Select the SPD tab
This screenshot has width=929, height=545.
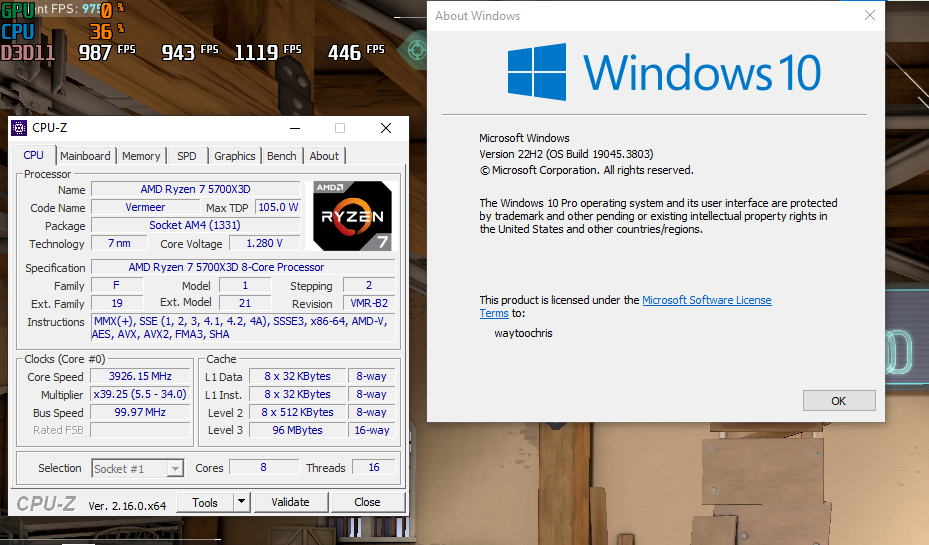pyautogui.click(x=187, y=156)
